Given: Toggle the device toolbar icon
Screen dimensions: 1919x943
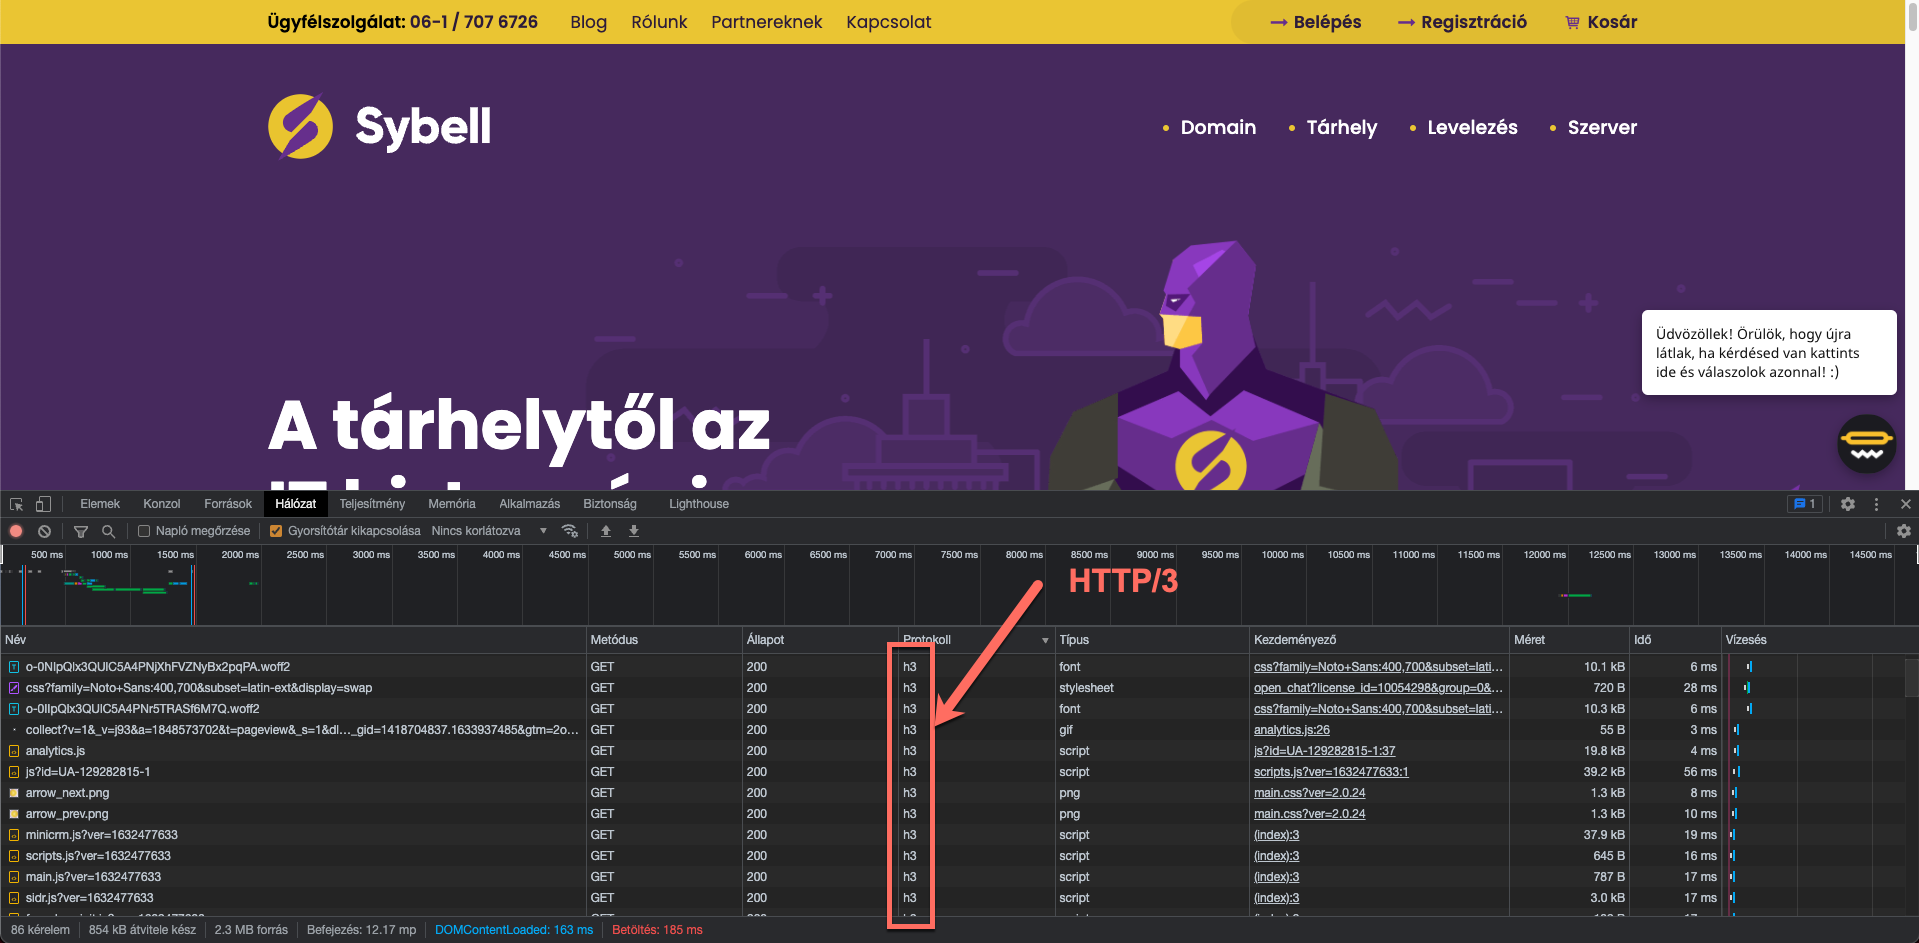Looking at the screenshot, I should [x=43, y=504].
